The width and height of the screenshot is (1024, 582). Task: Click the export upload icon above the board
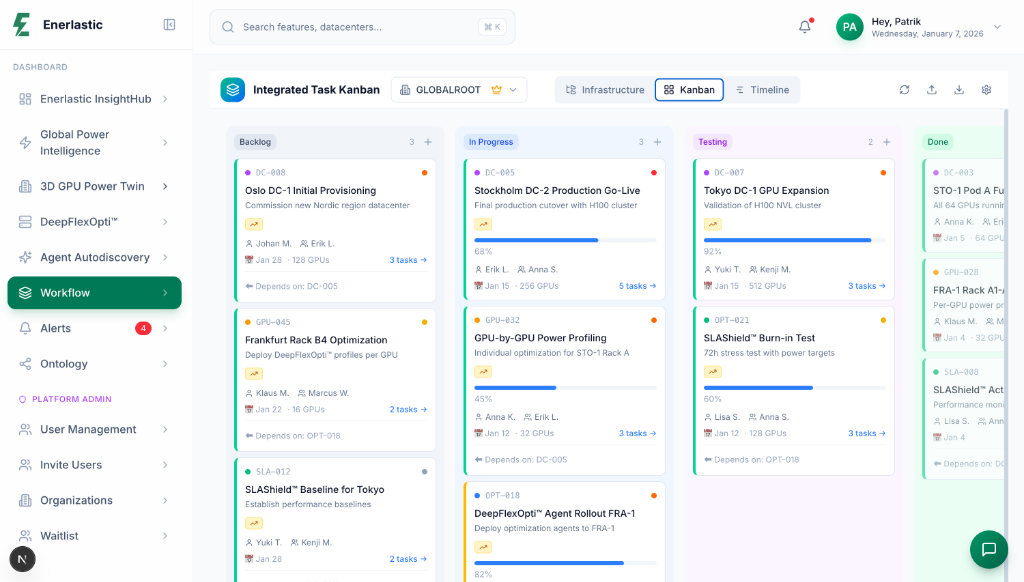931,89
